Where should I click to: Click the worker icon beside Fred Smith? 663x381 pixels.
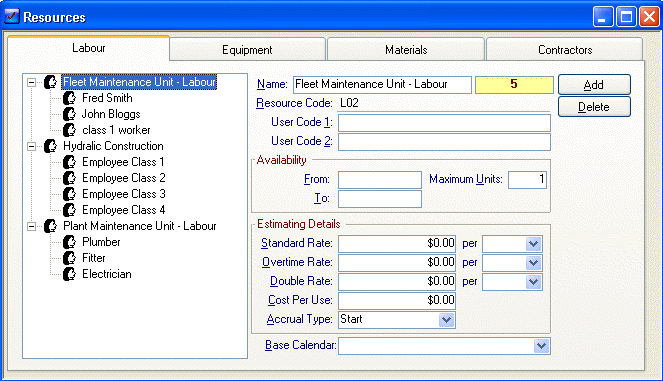tap(69, 98)
